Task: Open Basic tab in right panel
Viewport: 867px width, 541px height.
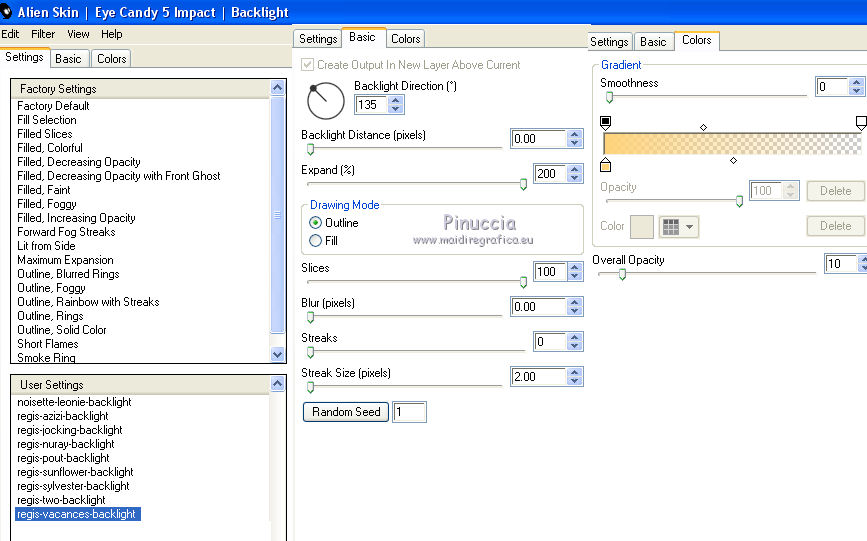Action: tap(653, 42)
